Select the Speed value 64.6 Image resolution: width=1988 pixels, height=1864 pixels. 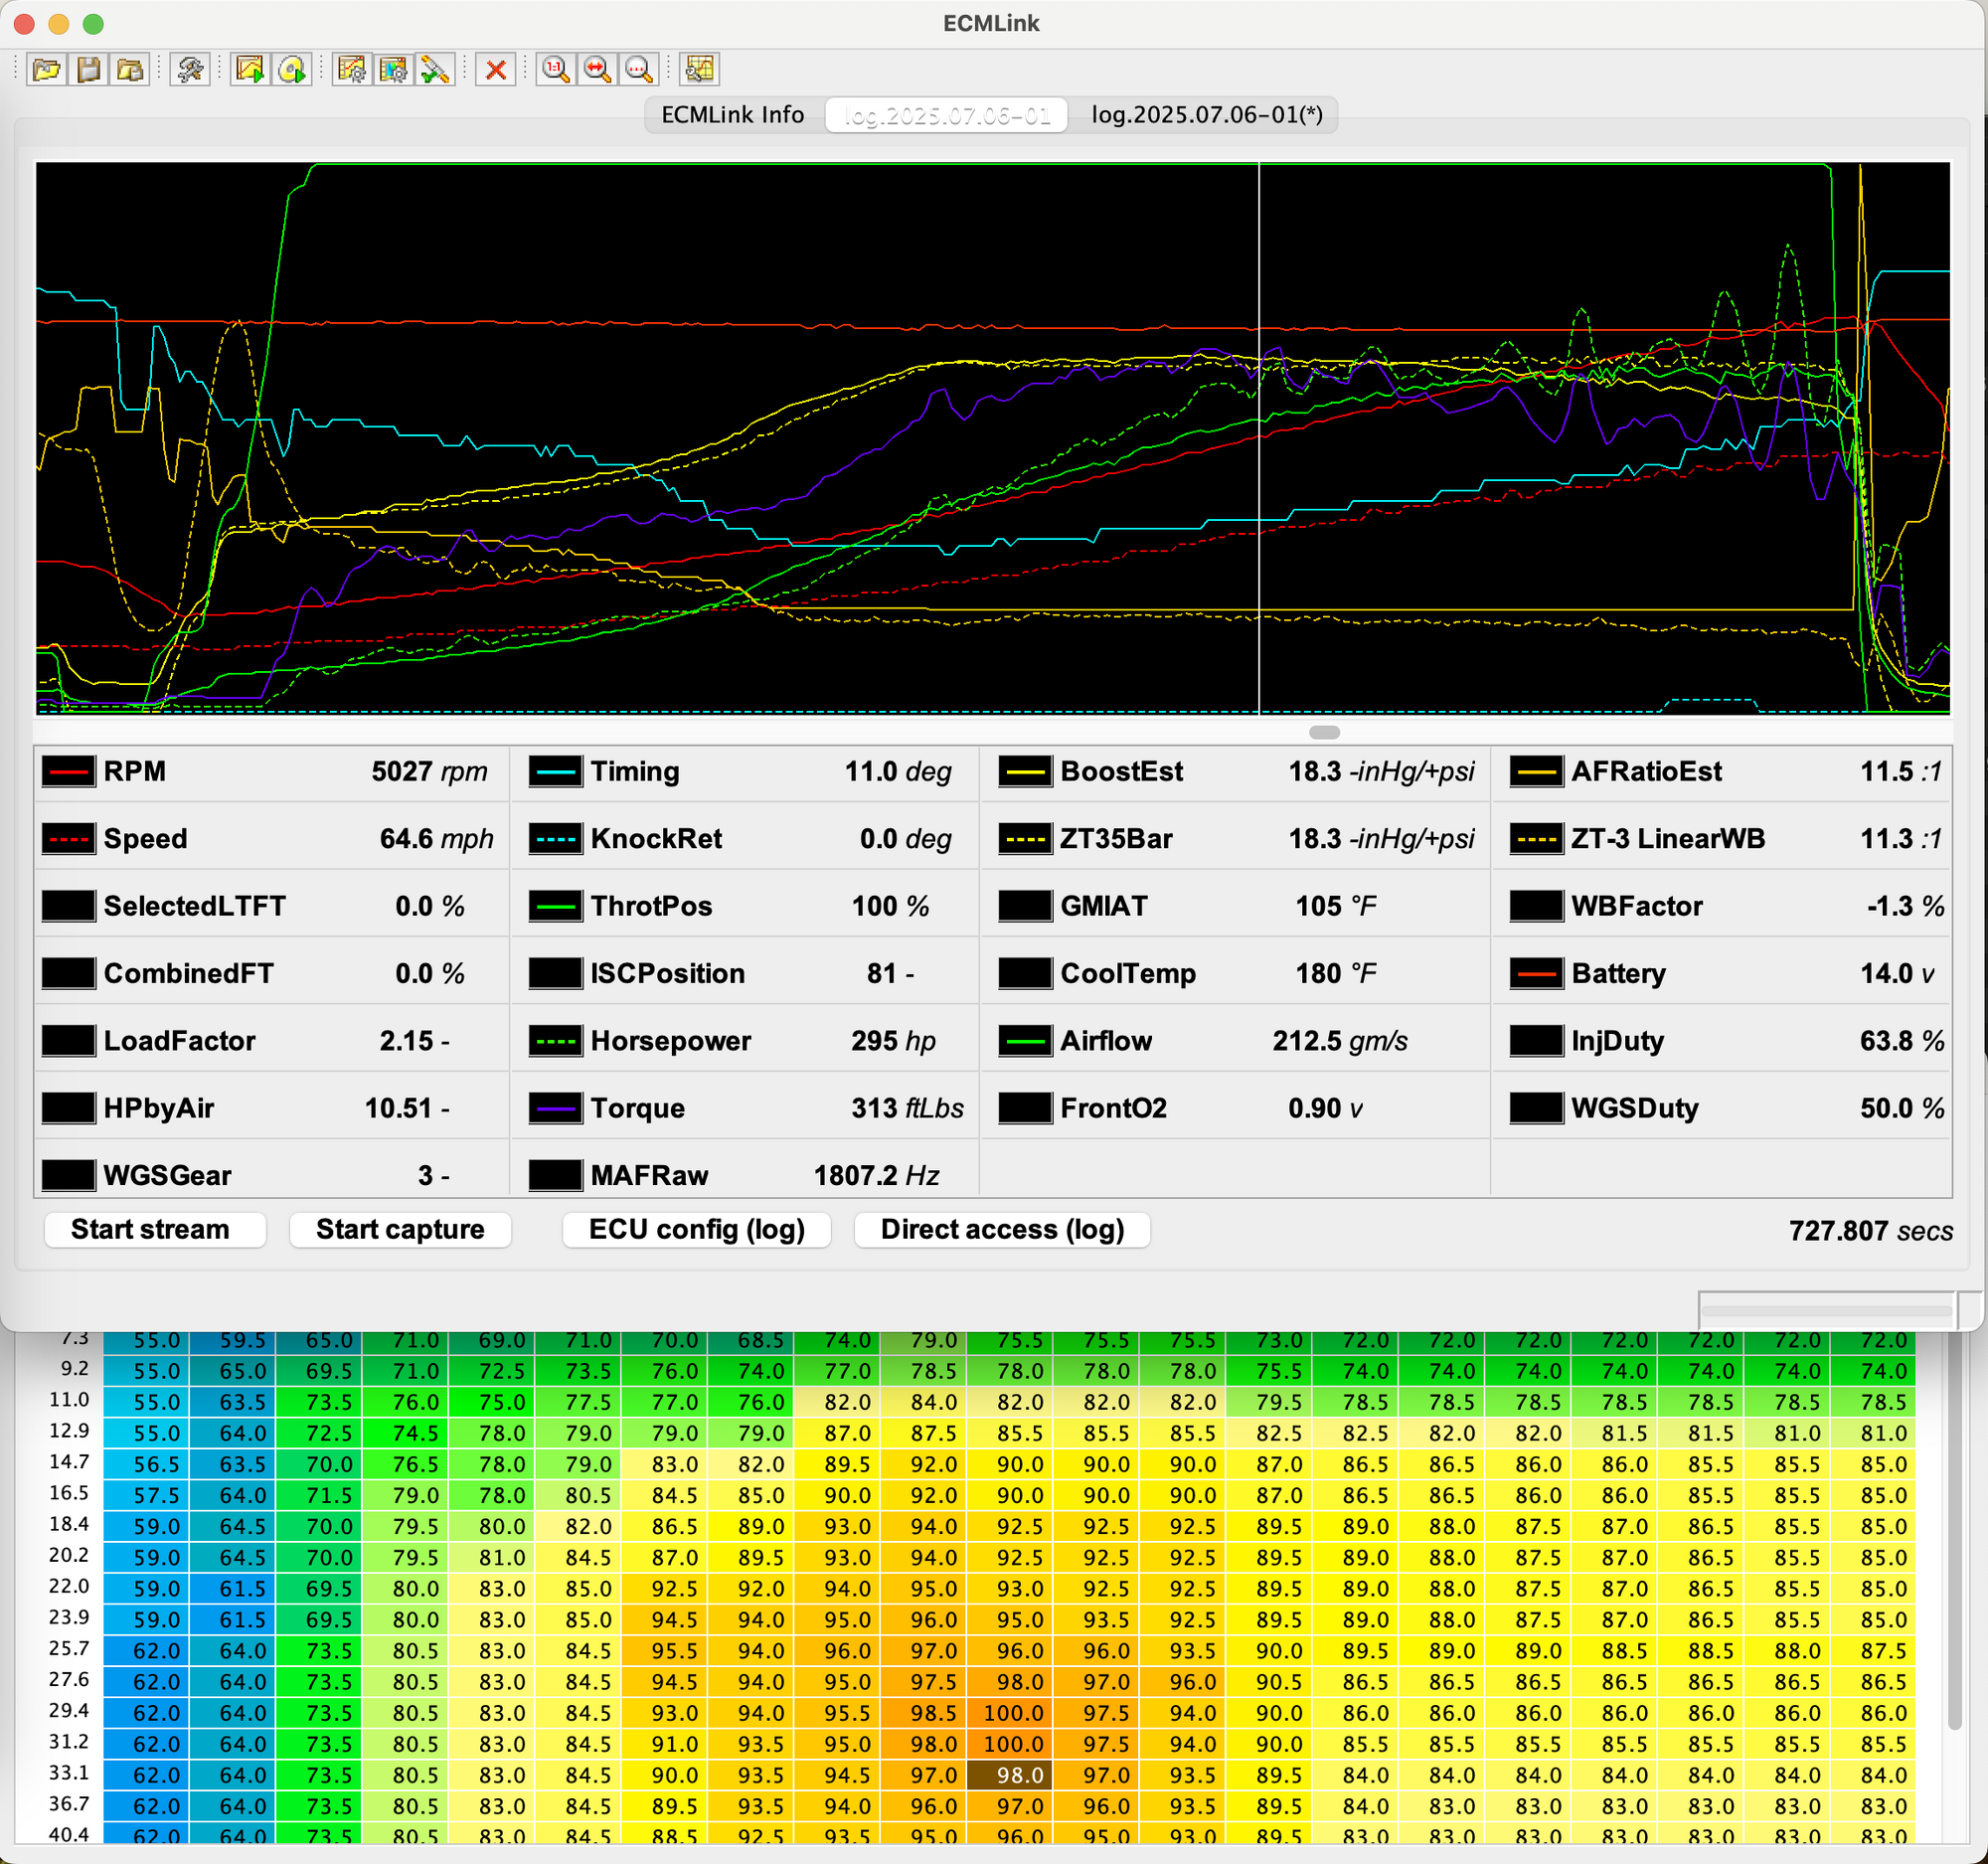[409, 839]
